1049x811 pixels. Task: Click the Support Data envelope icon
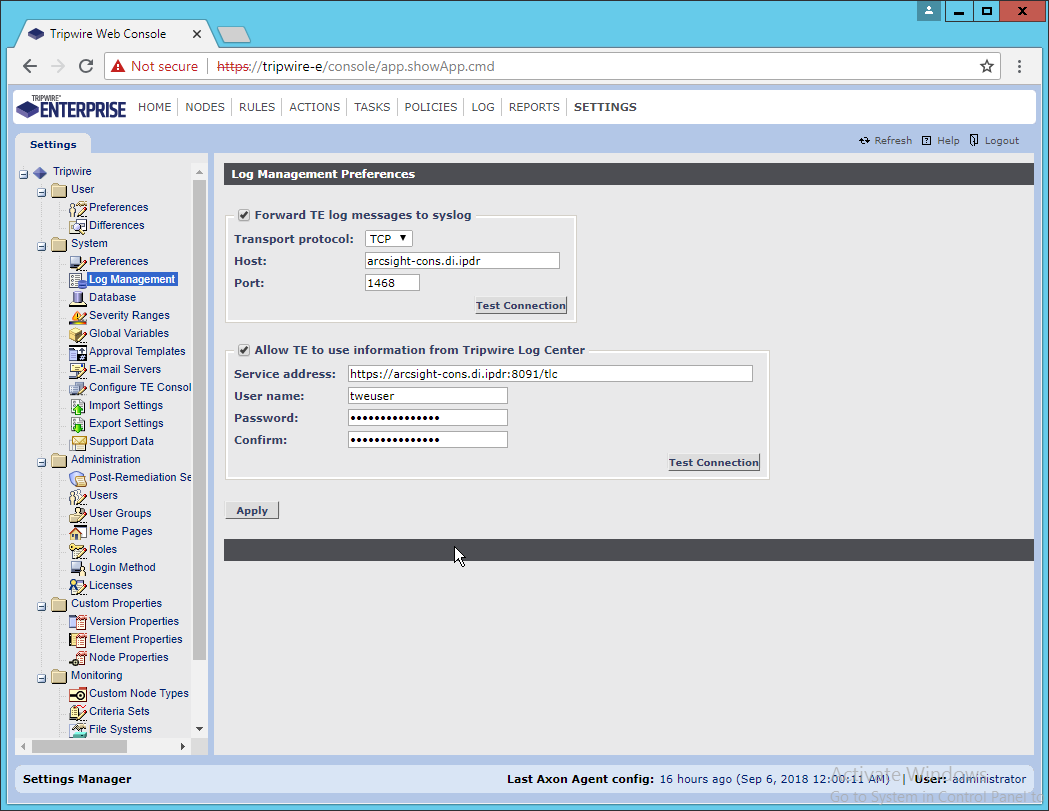click(78, 441)
